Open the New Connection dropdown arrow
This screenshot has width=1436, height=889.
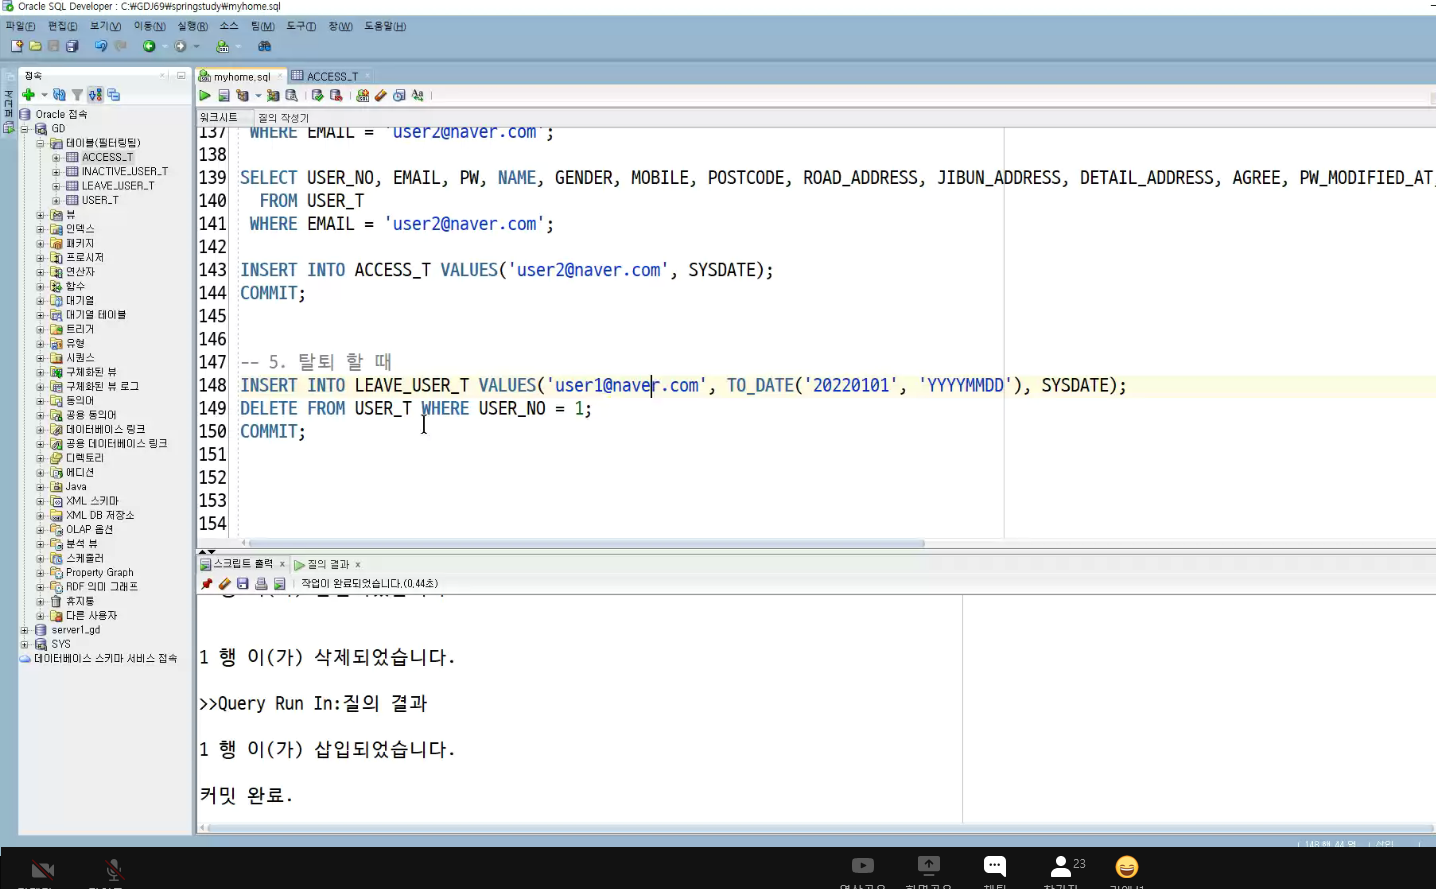click(44, 96)
